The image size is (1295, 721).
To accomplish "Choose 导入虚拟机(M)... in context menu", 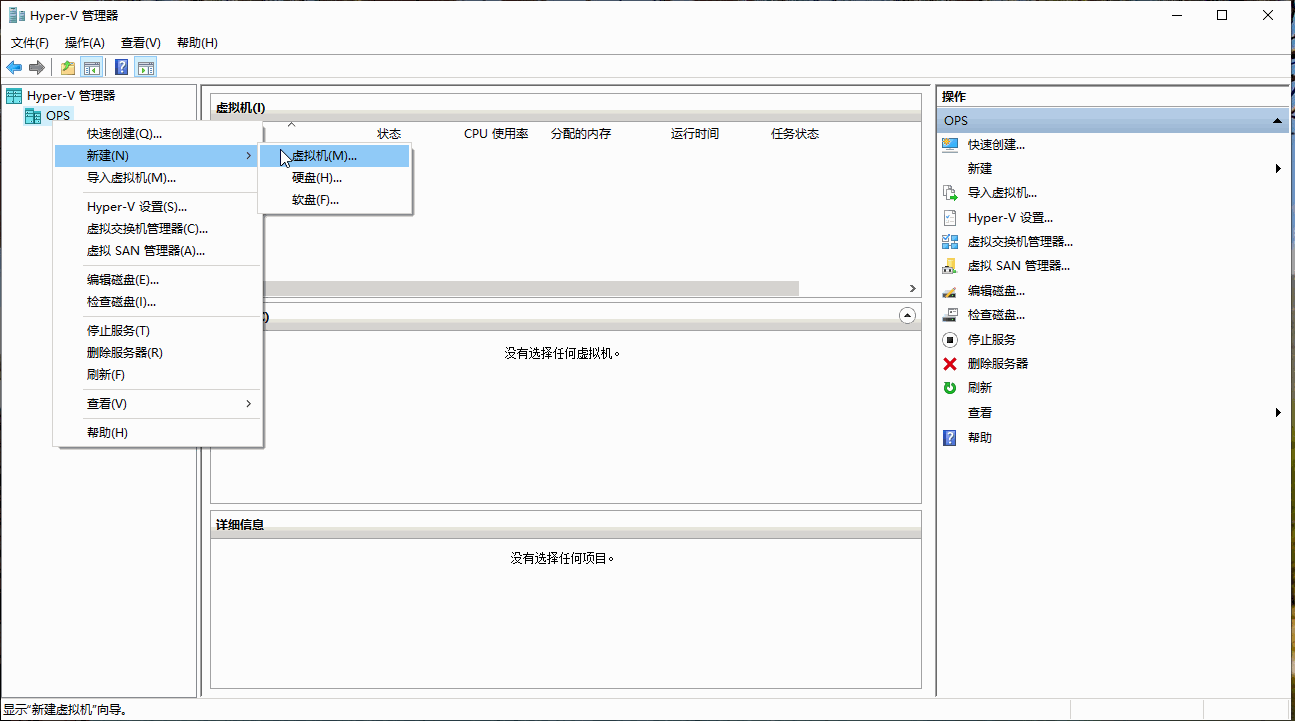I will (158, 178).
